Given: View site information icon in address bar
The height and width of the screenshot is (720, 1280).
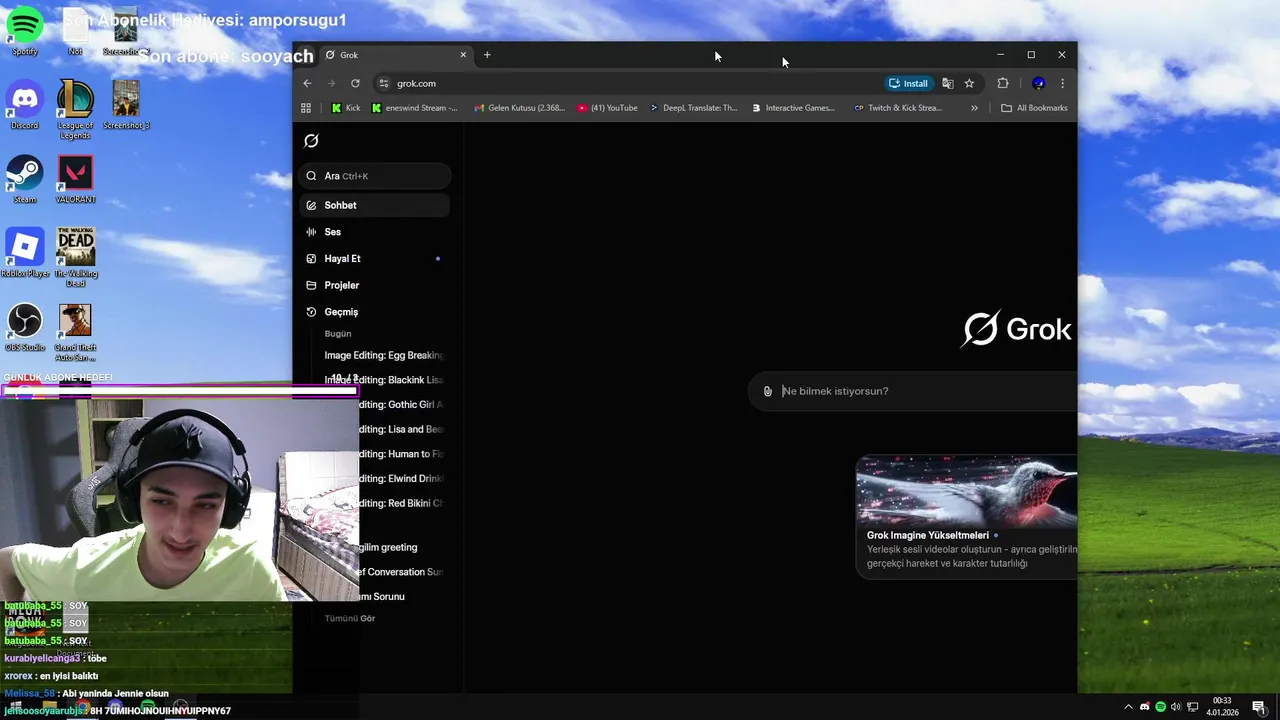Looking at the screenshot, I should [x=383, y=83].
